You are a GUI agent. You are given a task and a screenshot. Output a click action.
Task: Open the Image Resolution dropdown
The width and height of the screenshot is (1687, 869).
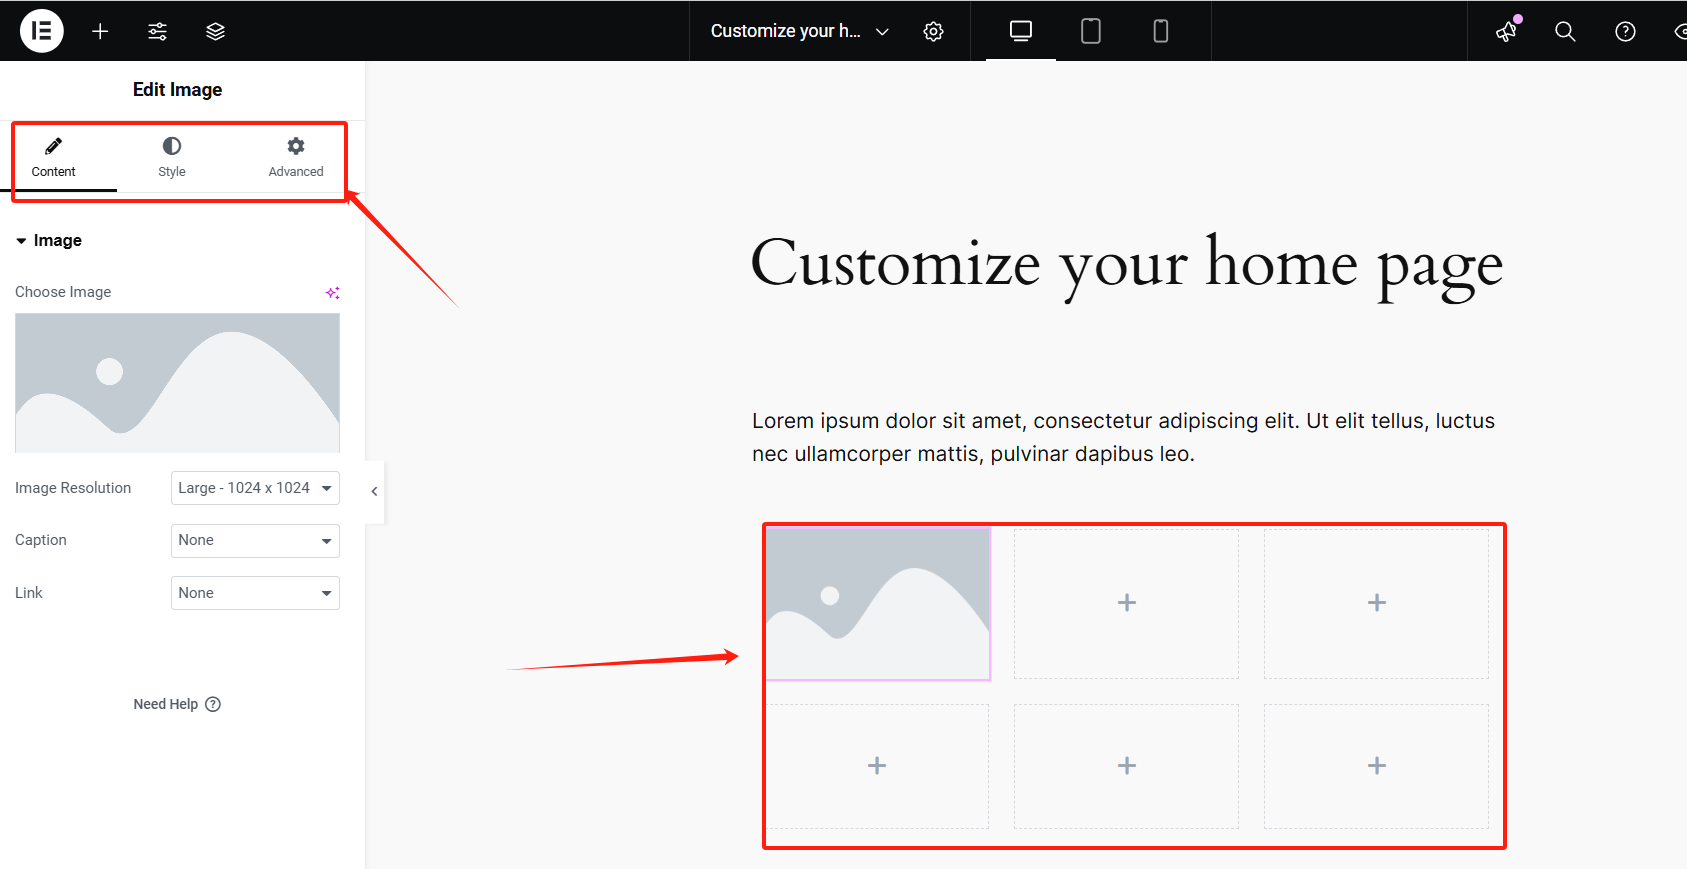255,488
